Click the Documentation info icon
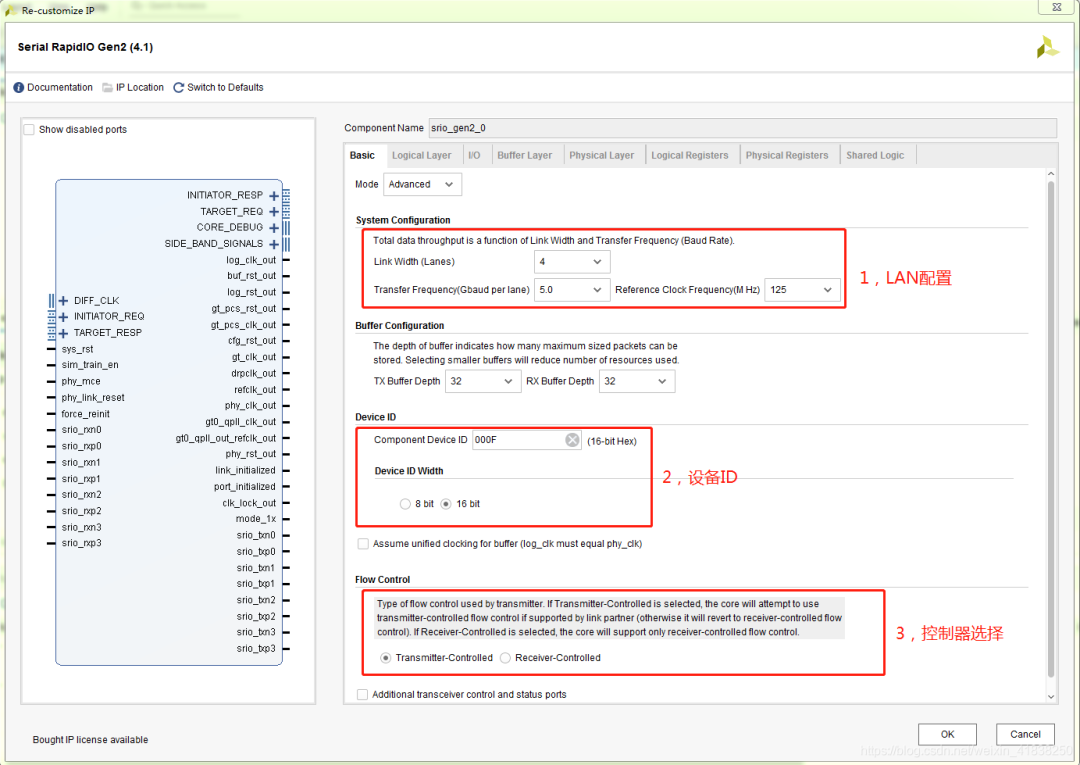 point(19,88)
